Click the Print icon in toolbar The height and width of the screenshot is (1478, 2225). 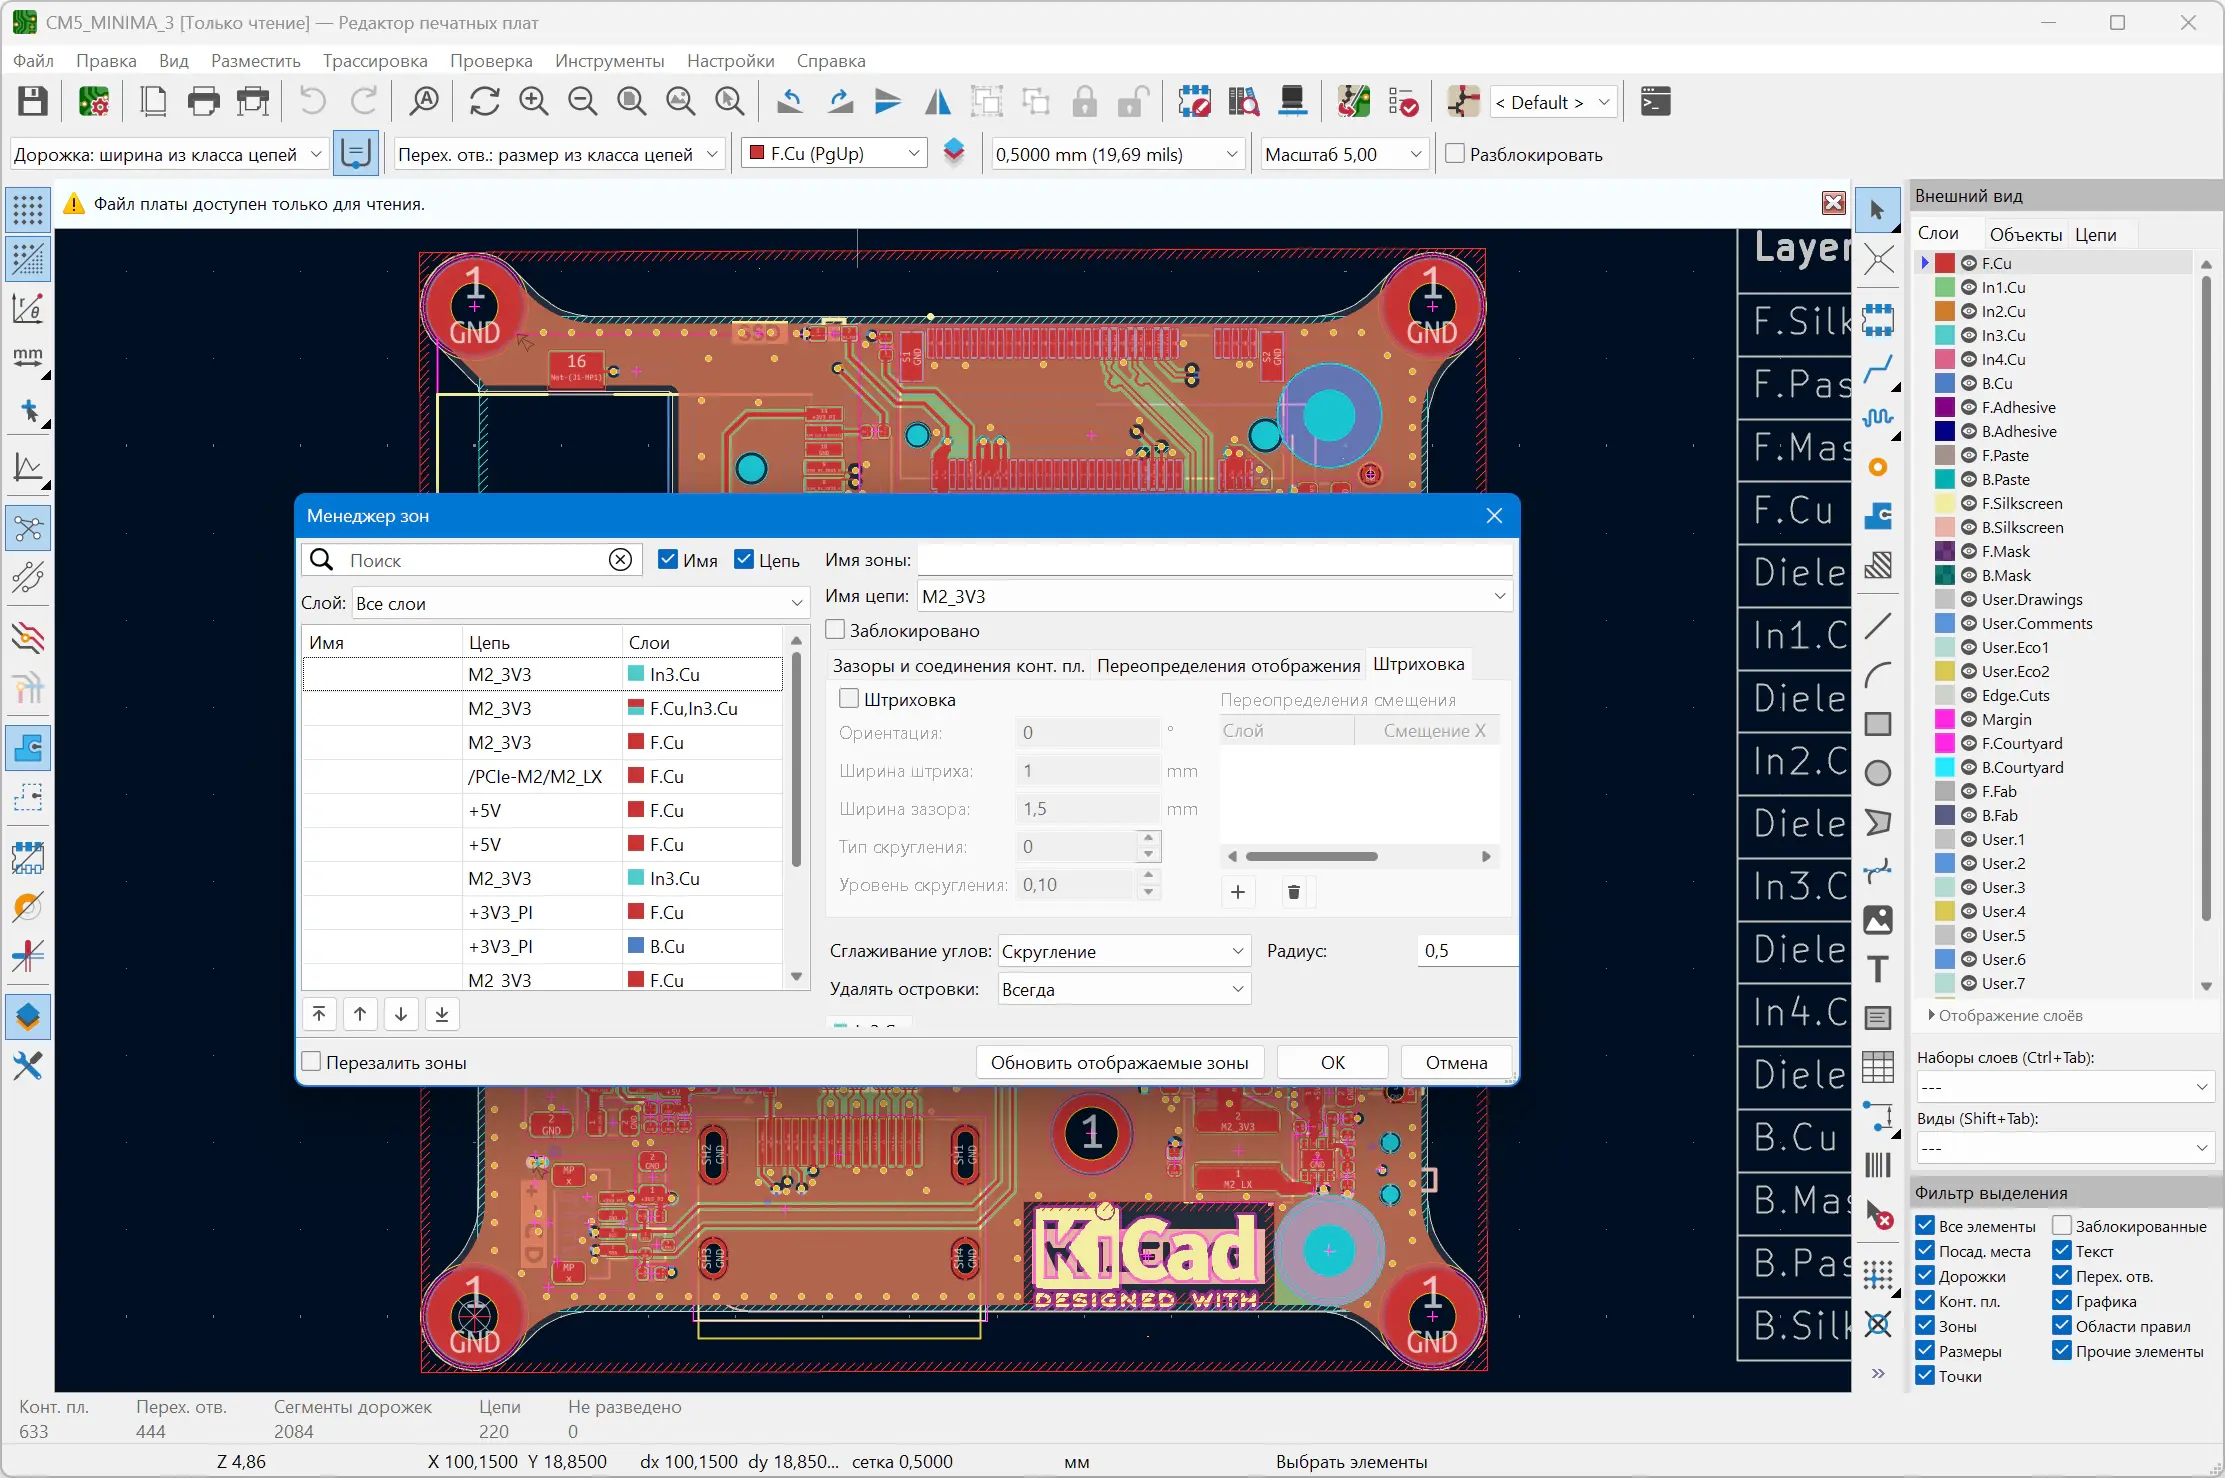[x=203, y=101]
